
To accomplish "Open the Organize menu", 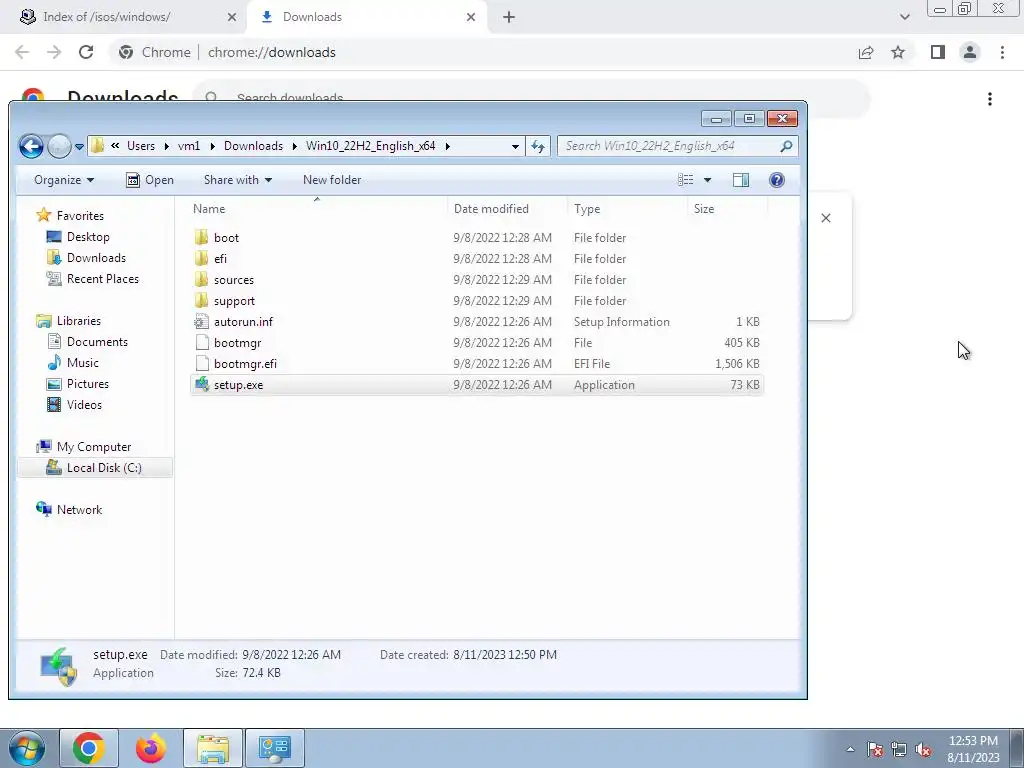I will [x=64, y=180].
